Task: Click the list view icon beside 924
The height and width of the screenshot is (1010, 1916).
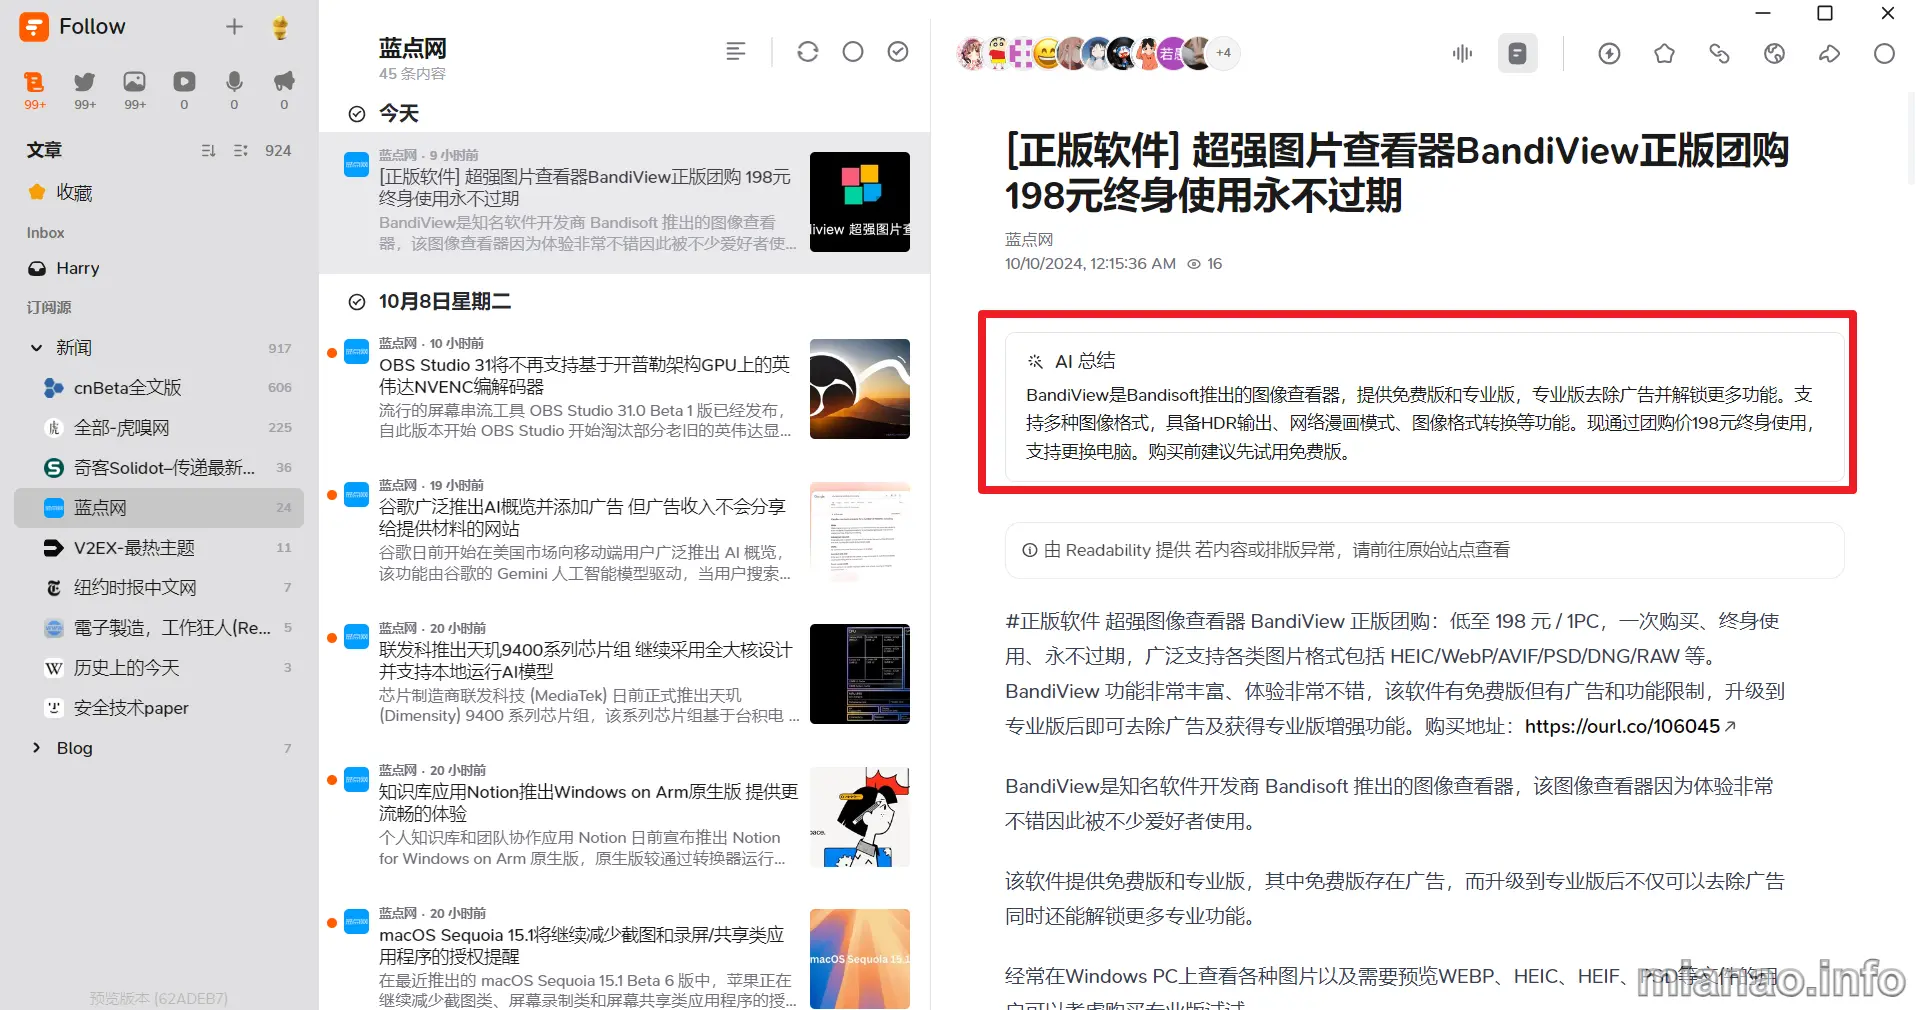Action: 240,150
